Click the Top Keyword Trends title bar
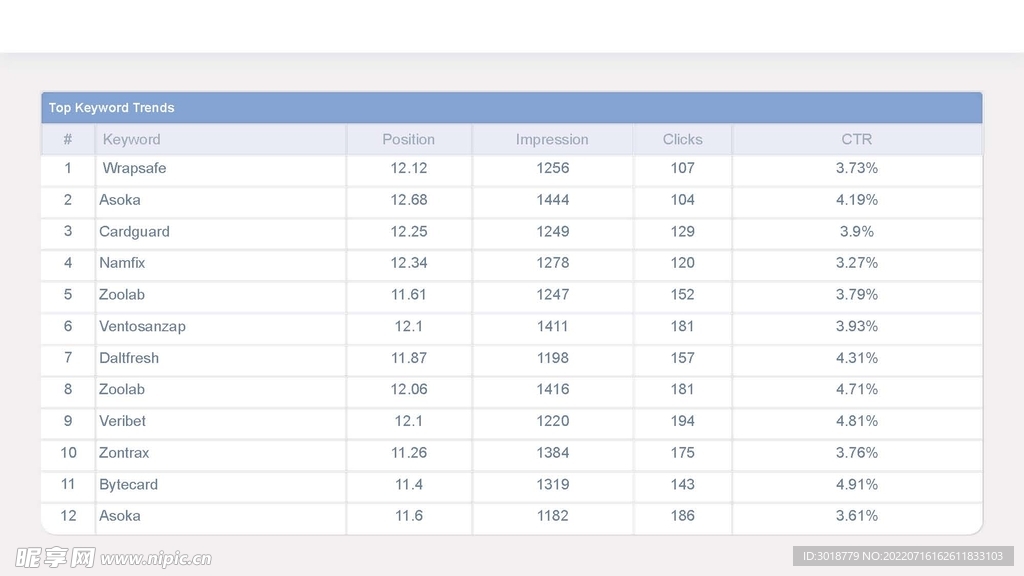This screenshot has width=1024, height=576. (x=511, y=108)
